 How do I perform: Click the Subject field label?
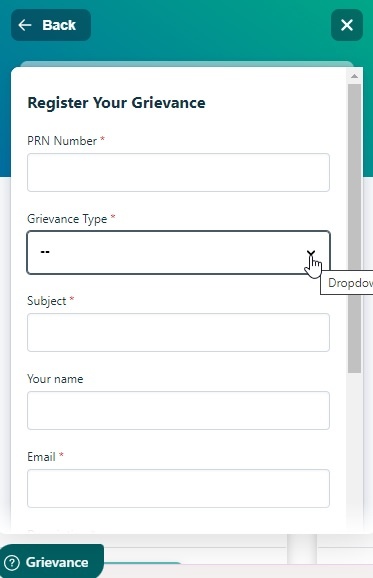coord(46,301)
